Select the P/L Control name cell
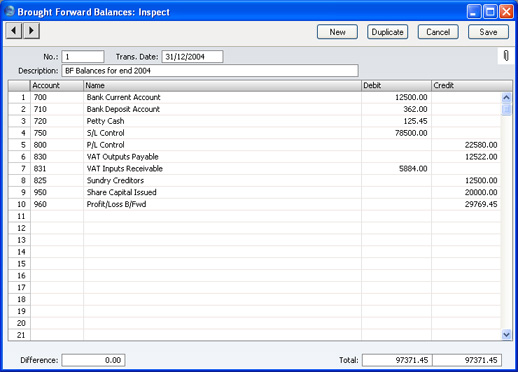 (222, 145)
